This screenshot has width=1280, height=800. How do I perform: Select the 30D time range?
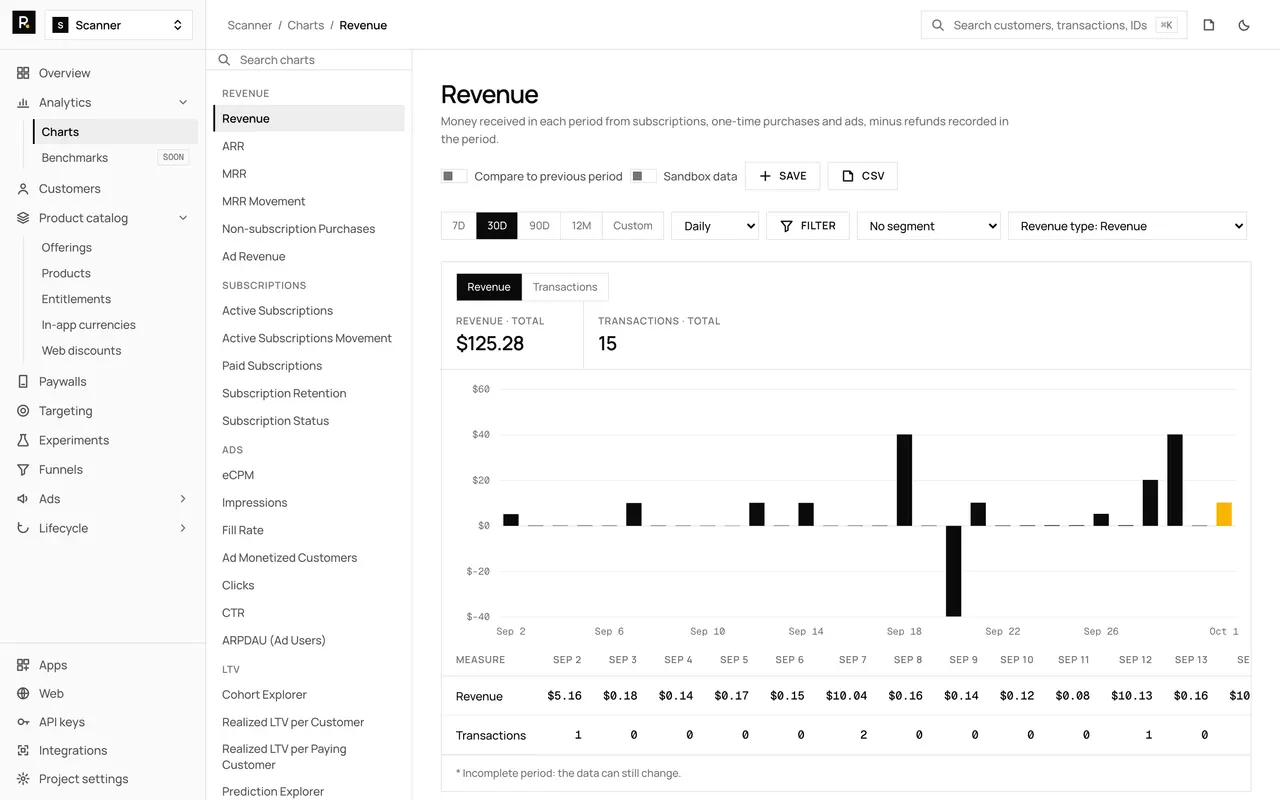[x=497, y=226]
